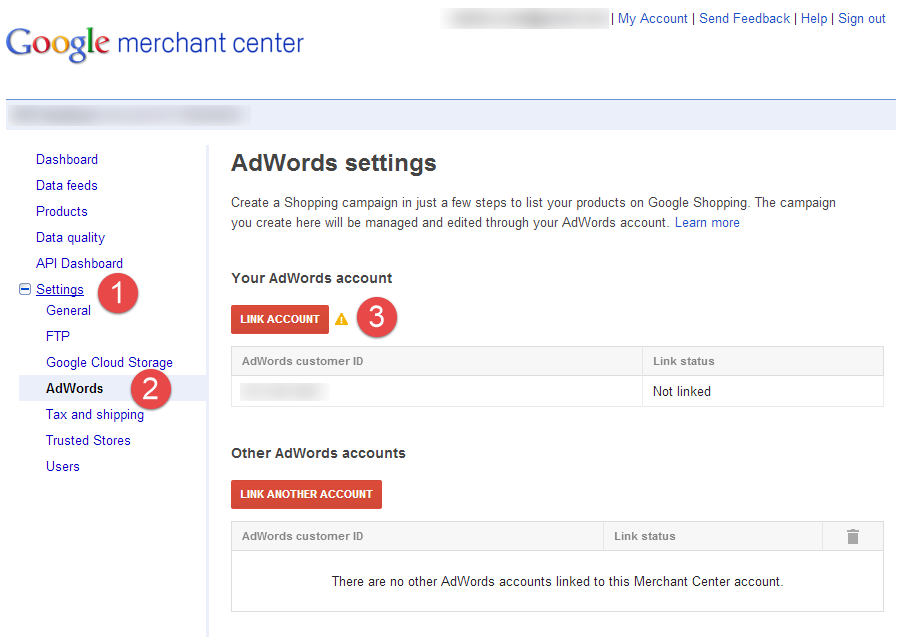902x637 pixels.
Task: Click the first table's AdWords customer ID header
Action: click(x=437, y=361)
